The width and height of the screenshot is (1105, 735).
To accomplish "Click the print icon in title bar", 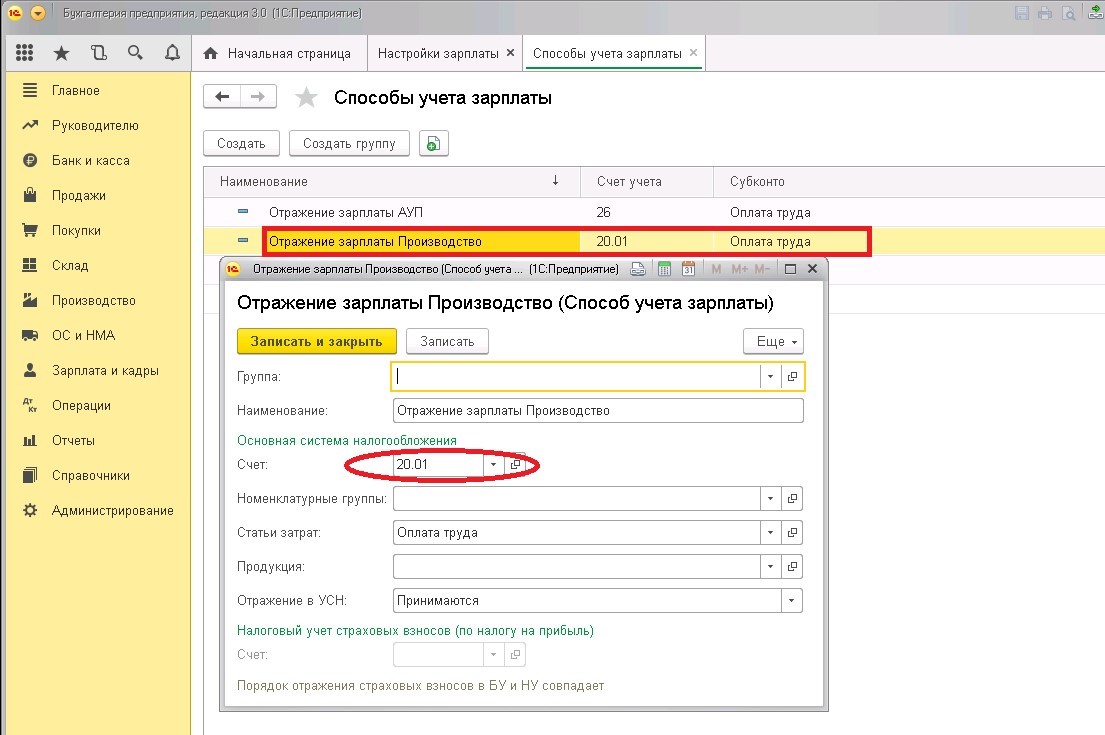I will pyautogui.click(x=1045, y=13).
